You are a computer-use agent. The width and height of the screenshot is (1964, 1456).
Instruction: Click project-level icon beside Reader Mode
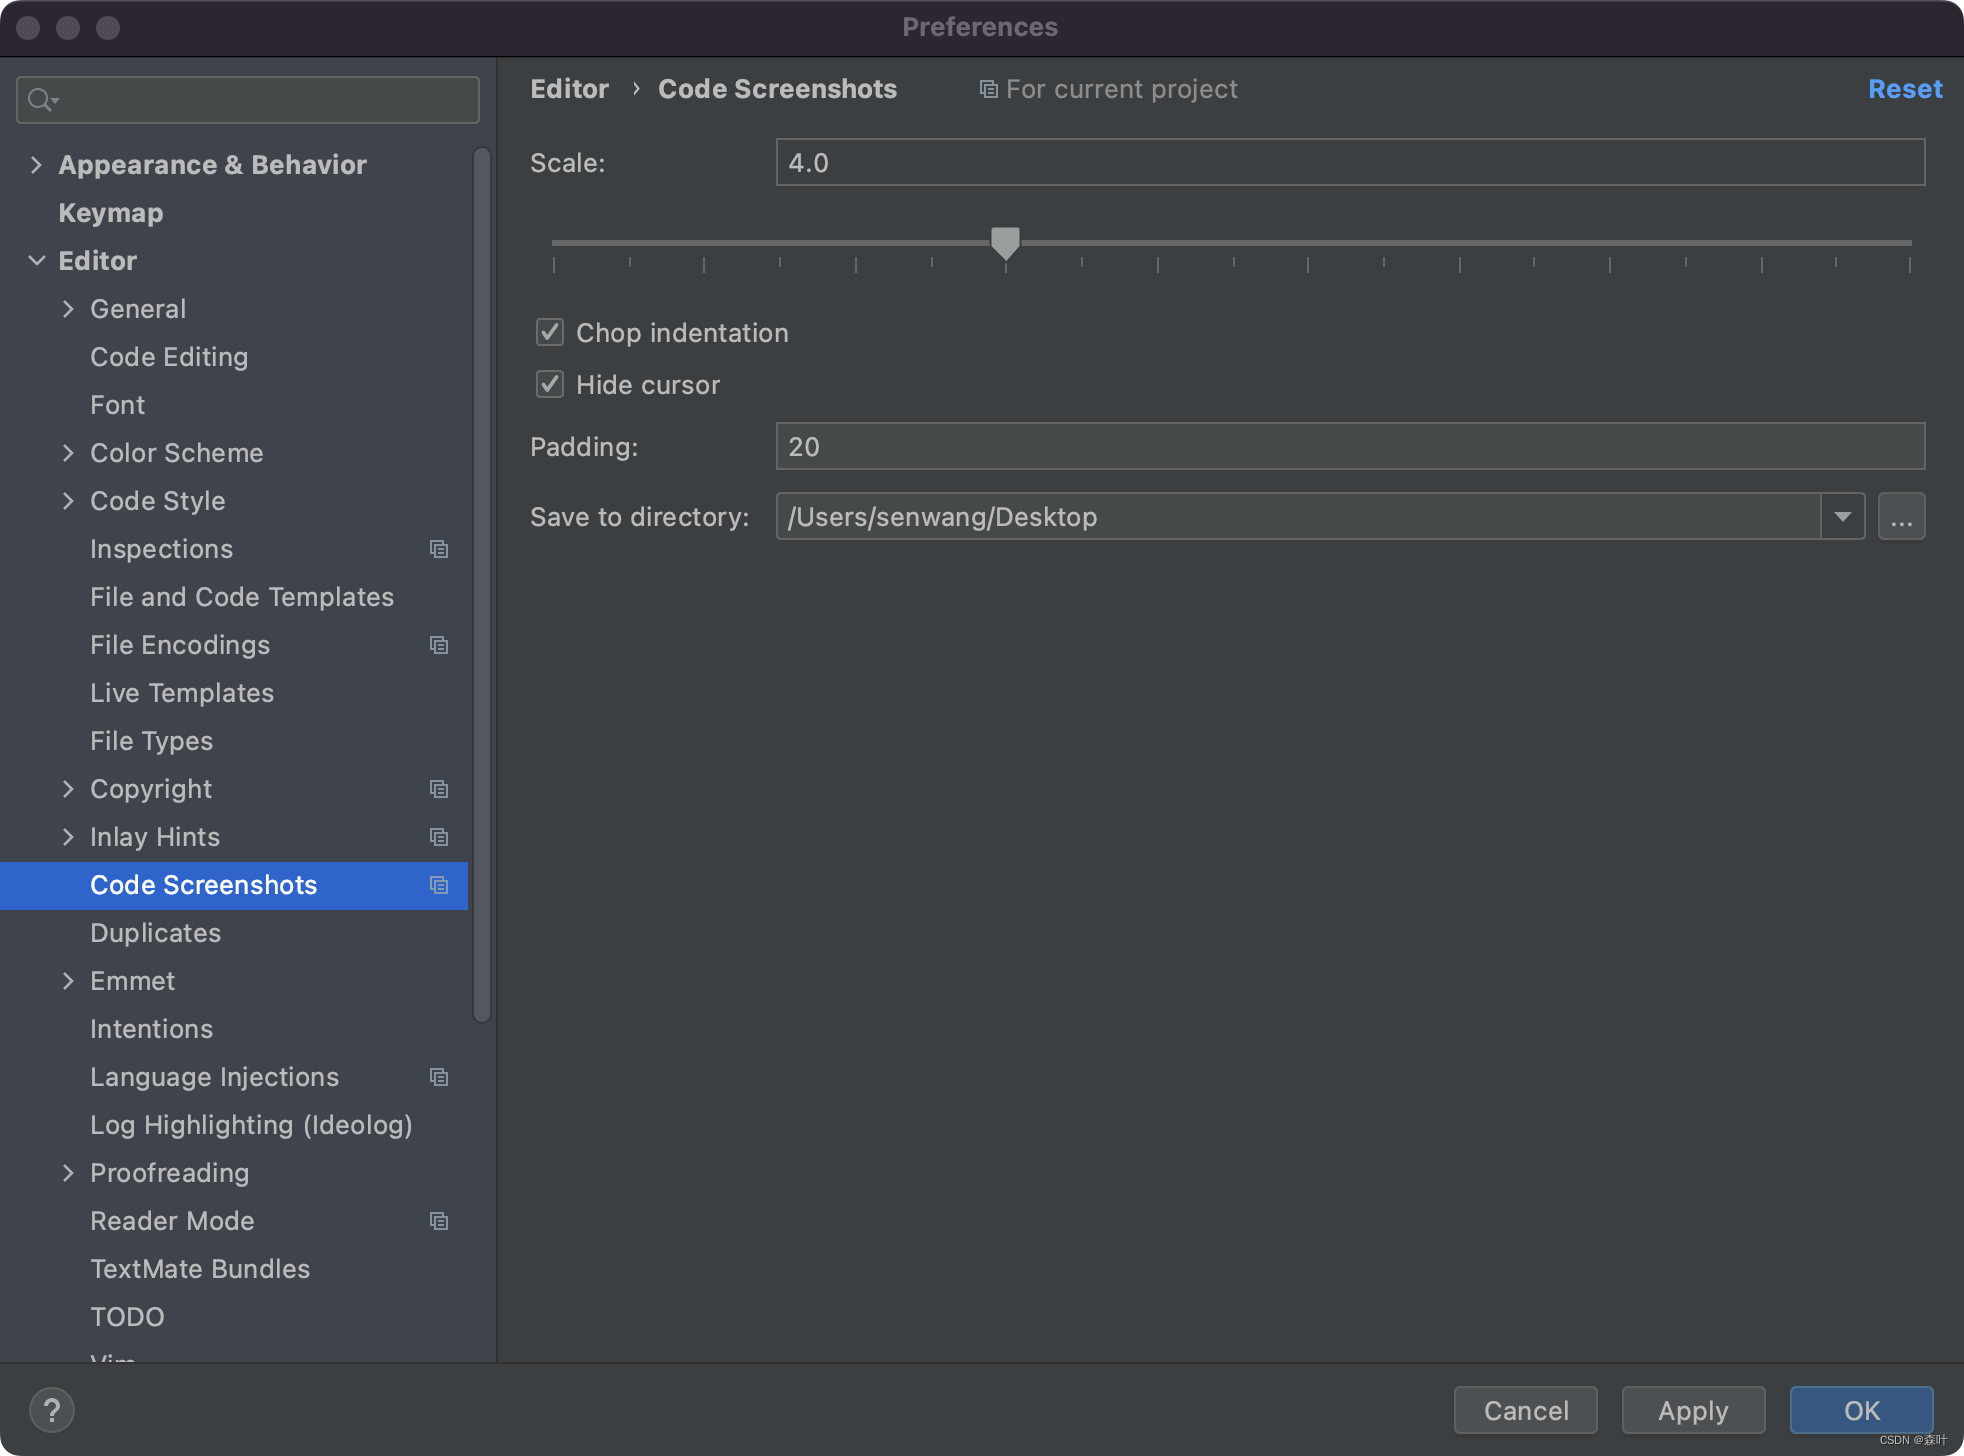(x=438, y=1221)
